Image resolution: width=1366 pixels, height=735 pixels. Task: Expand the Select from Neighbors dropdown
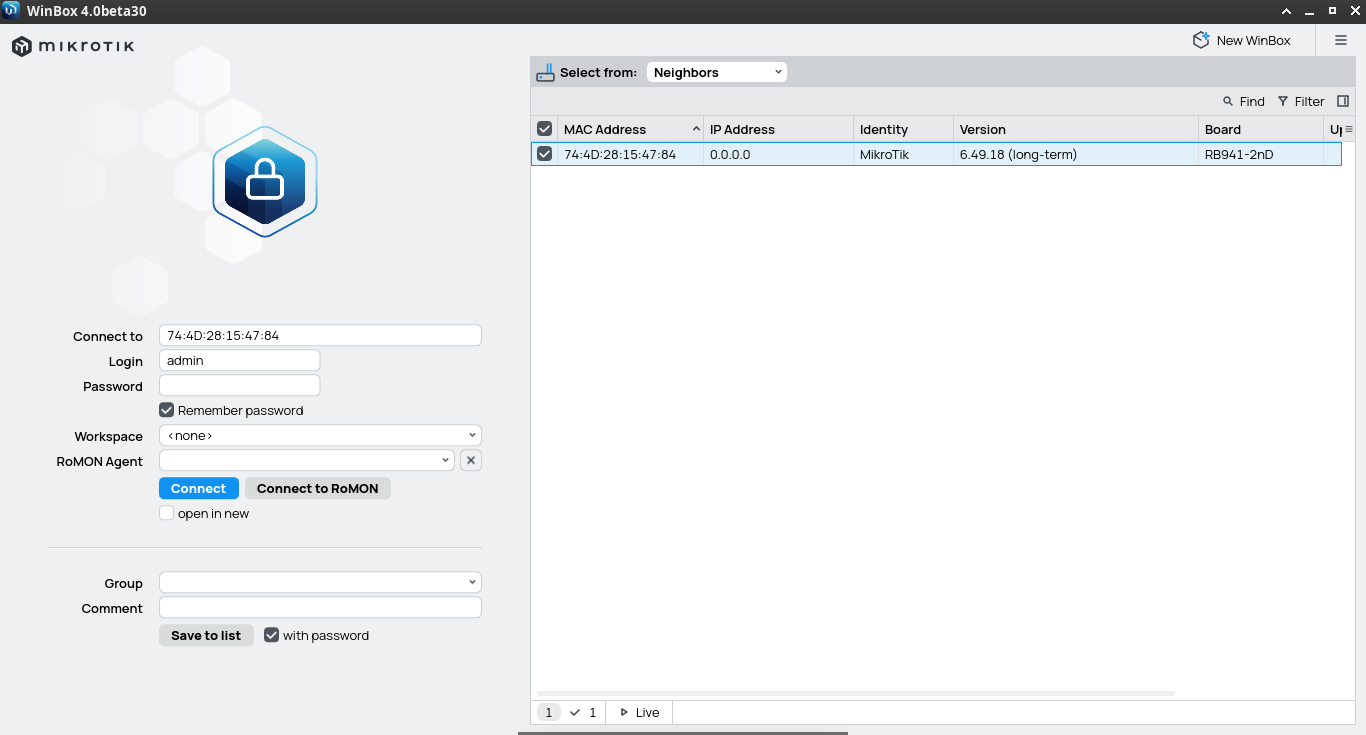(x=716, y=72)
